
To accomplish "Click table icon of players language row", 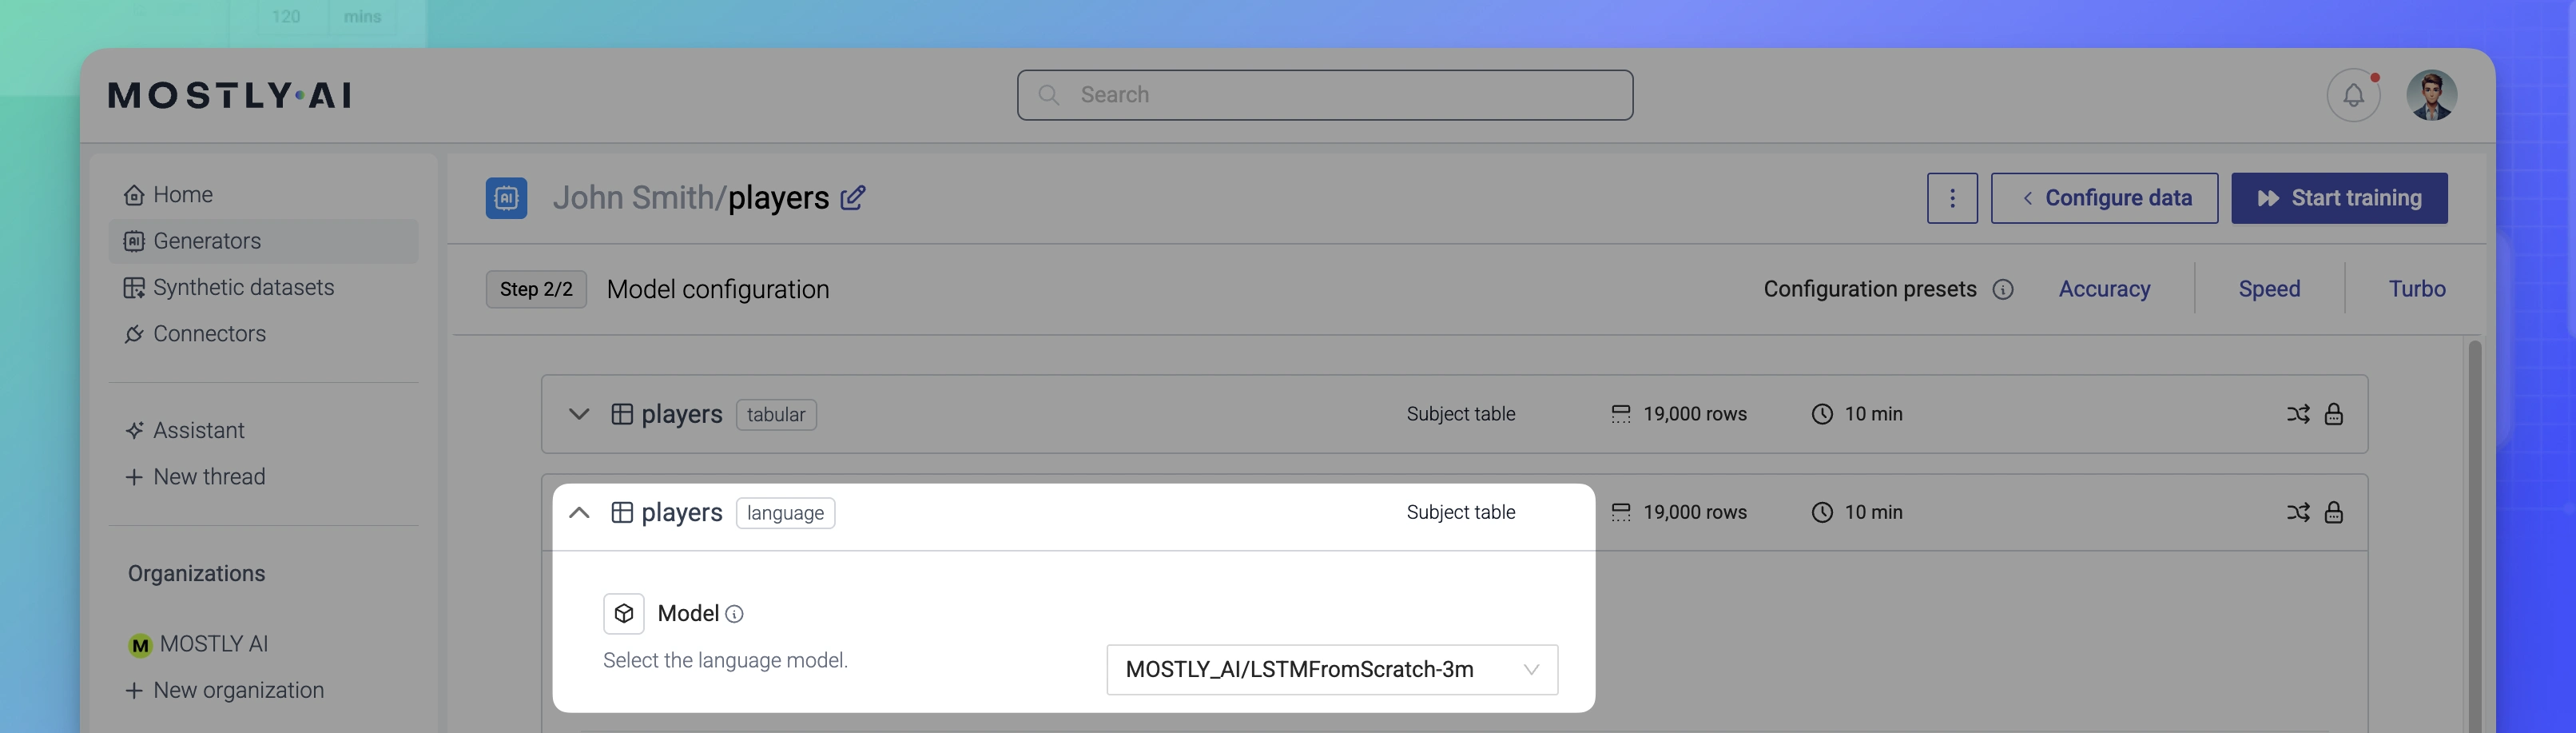I will point(622,512).
